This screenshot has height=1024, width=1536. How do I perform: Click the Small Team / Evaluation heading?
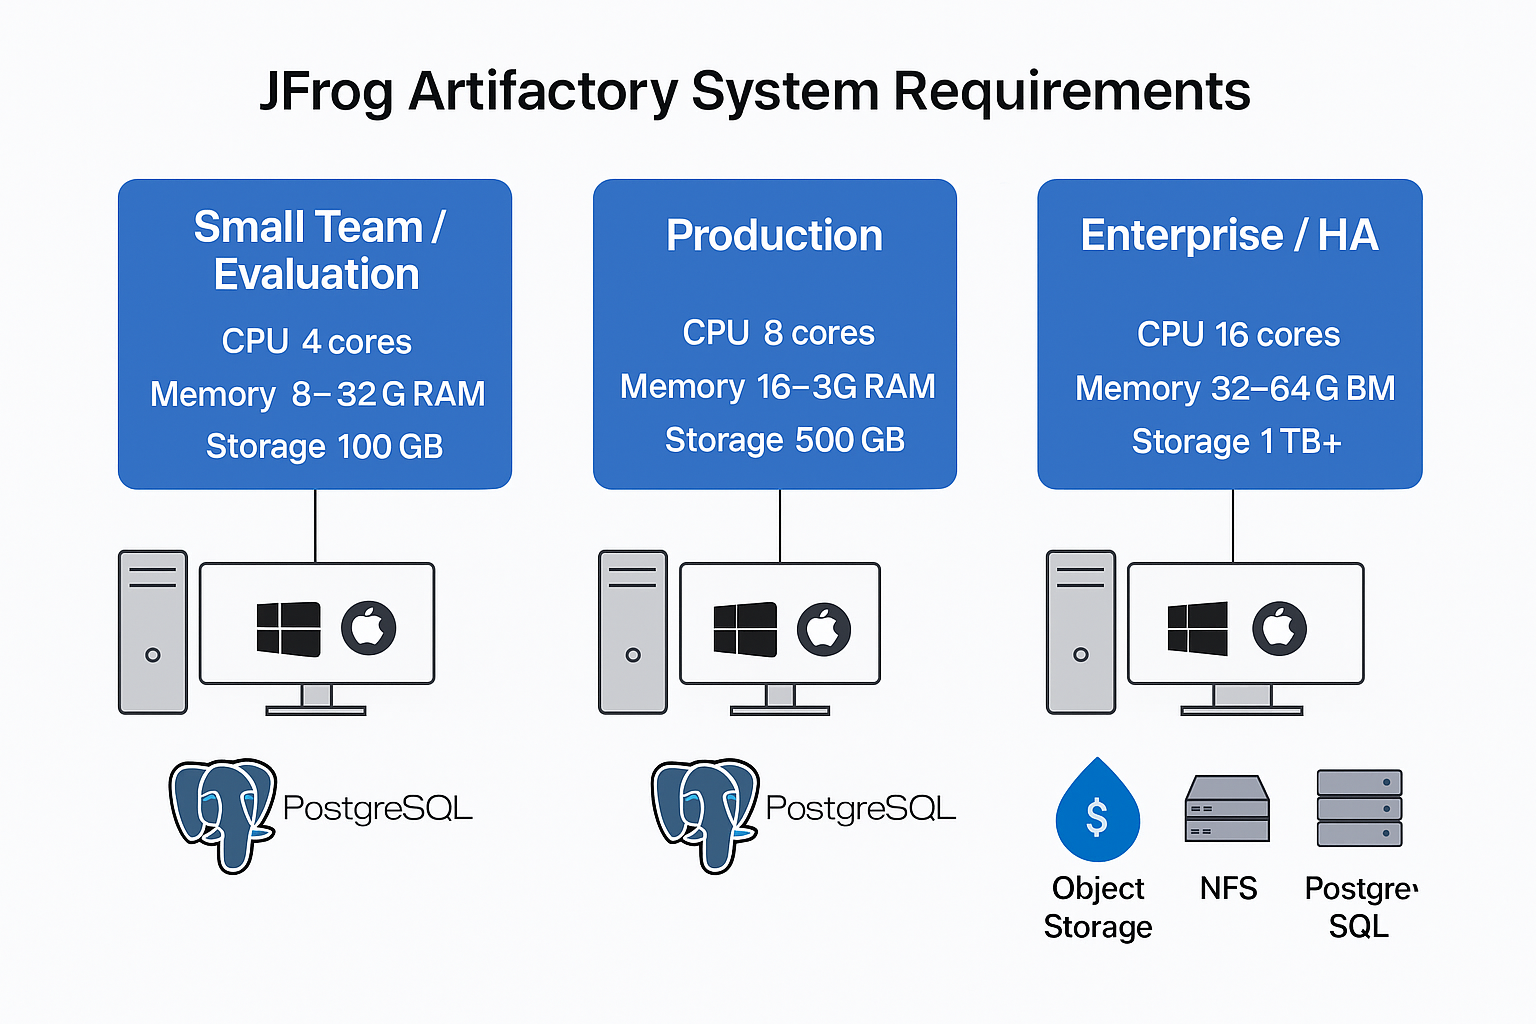click(x=318, y=250)
